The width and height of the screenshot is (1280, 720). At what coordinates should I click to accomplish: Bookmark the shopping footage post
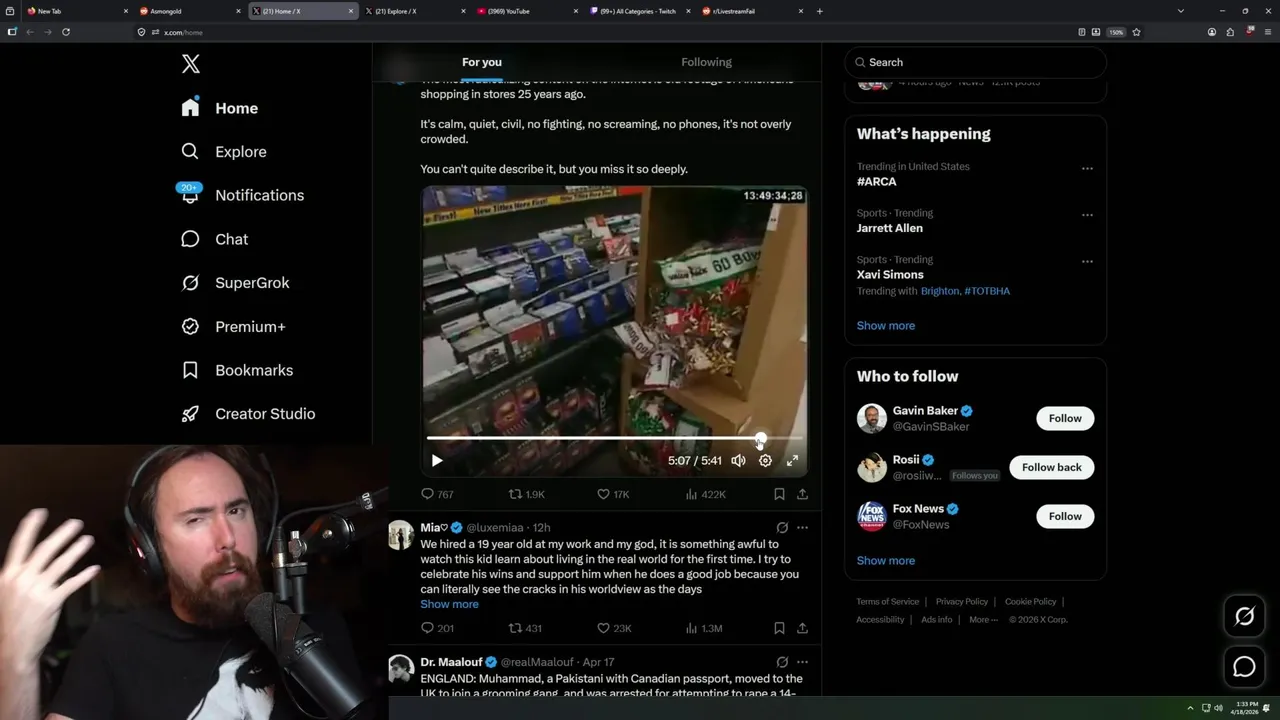(x=779, y=494)
